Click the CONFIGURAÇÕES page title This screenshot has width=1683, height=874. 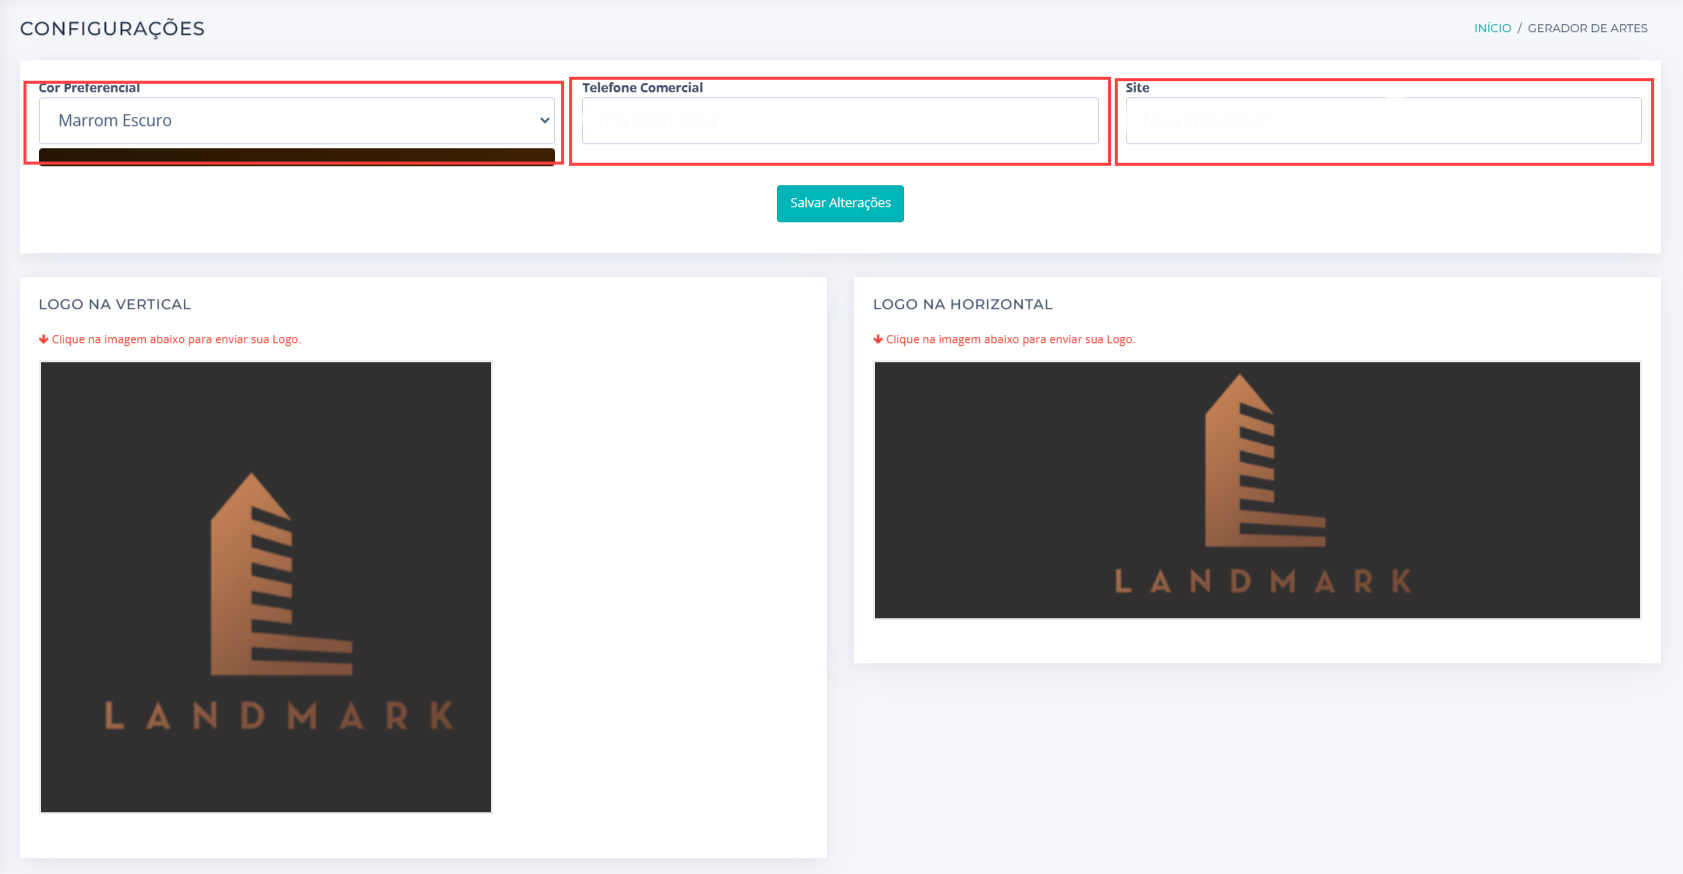point(112,29)
